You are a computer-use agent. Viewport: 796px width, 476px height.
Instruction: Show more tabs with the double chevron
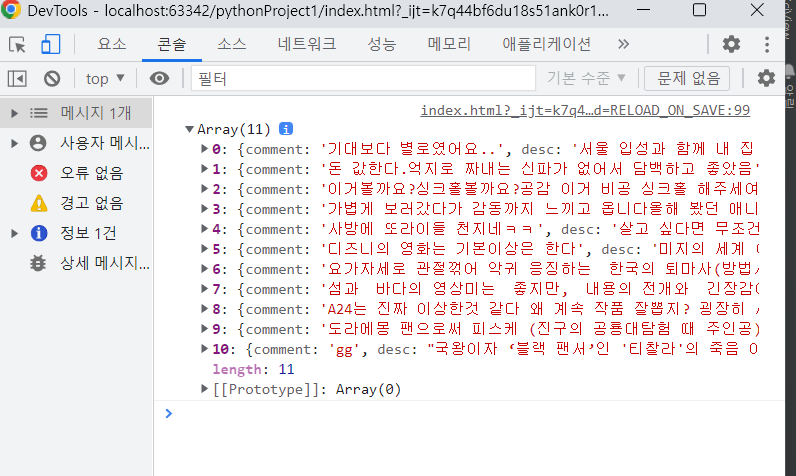click(623, 45)
